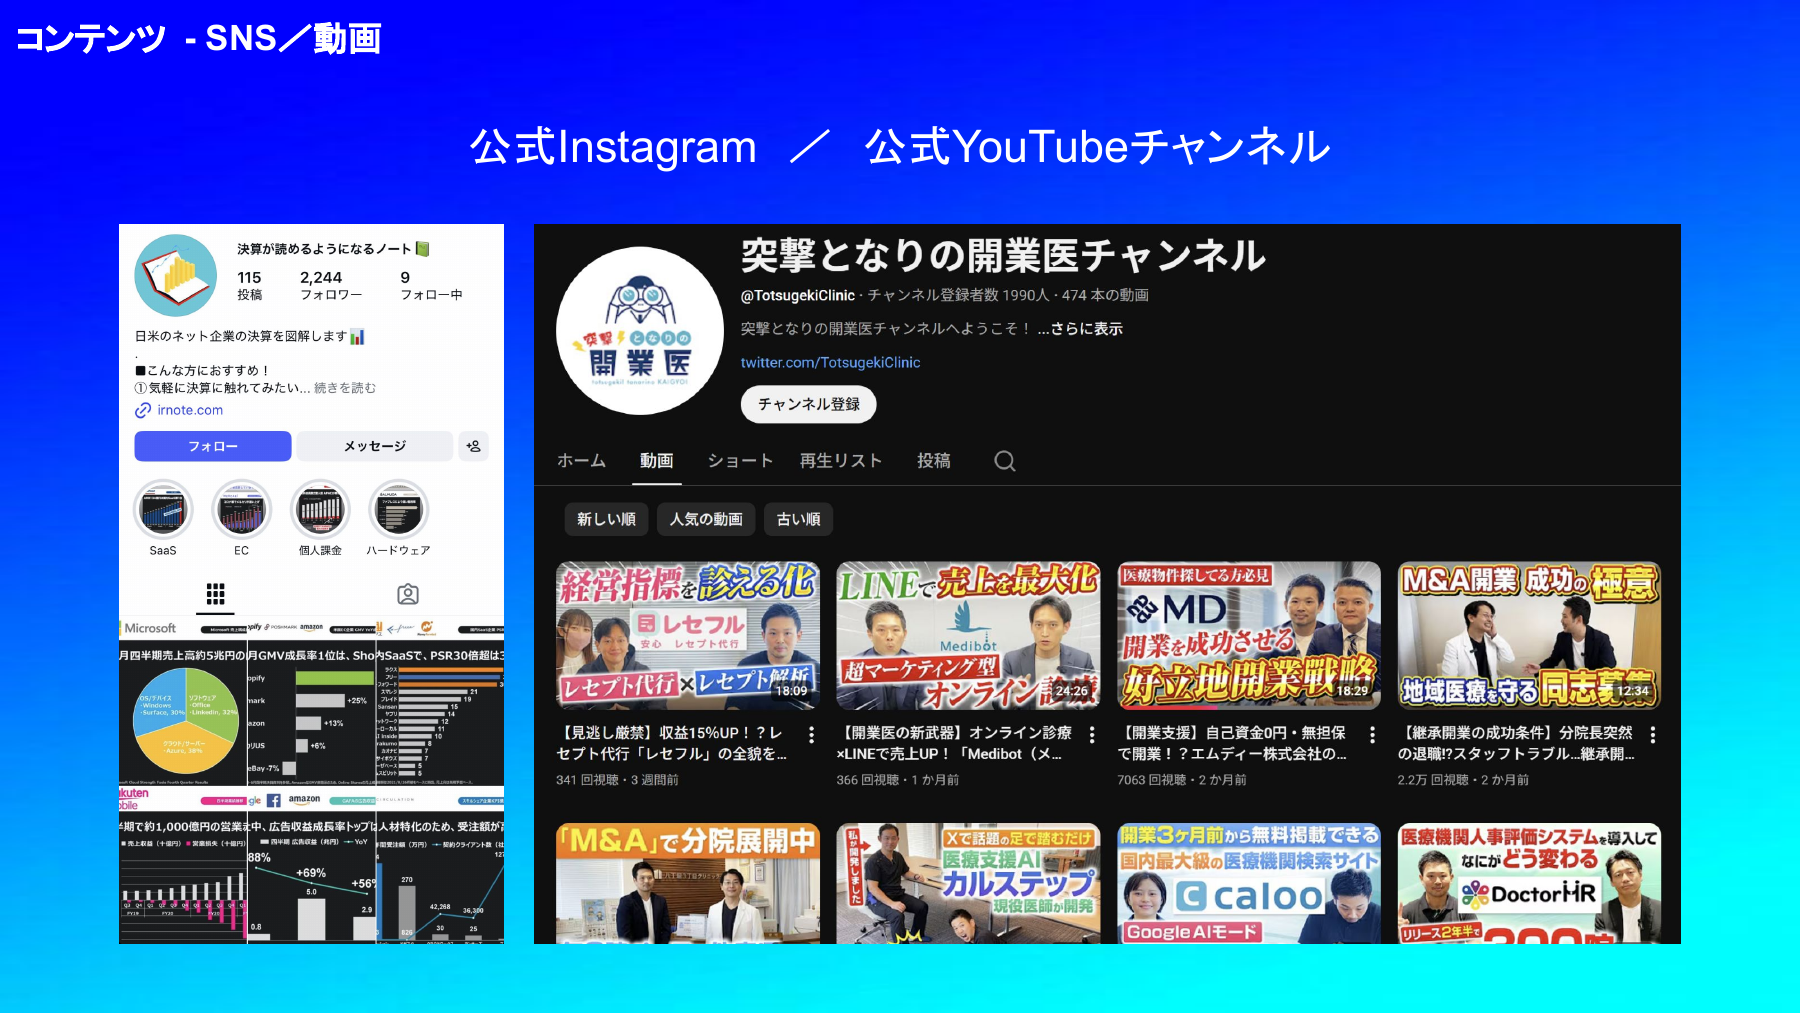The width and height of the screenshot is (1800, 1013).
Task: Select the Instagram grid posts icon
Action: [215, 594]
